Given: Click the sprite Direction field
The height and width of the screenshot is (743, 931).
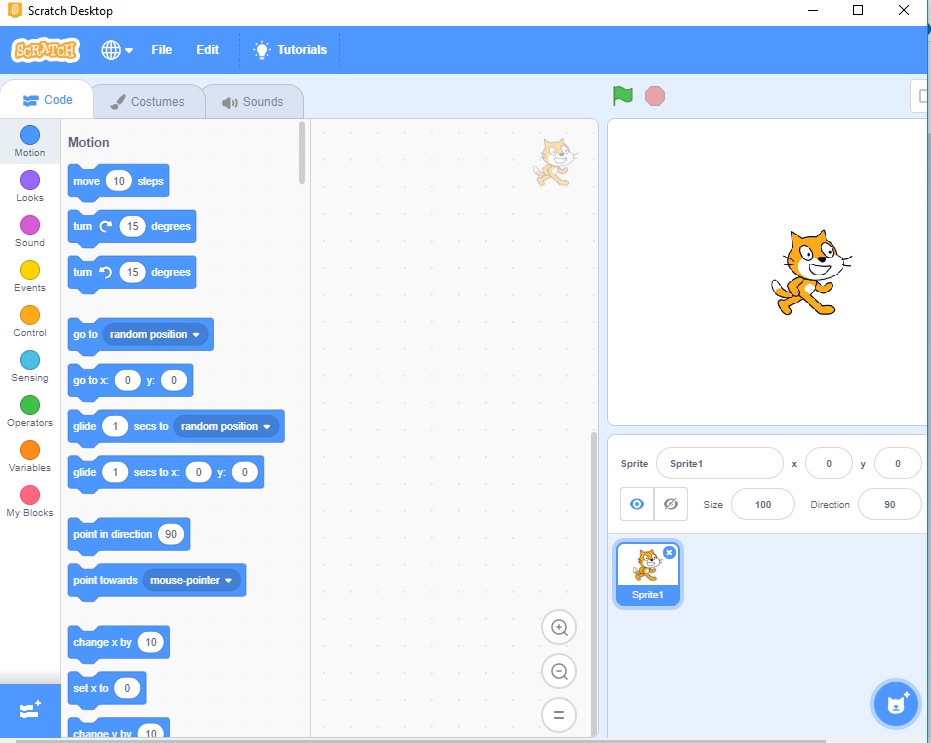Looking at the screenshot, I should tap(889, 504).
